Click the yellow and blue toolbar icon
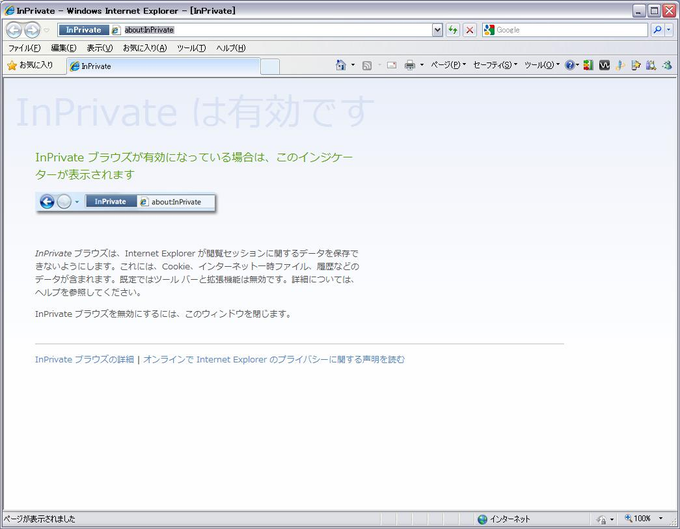Screen dimensions: 680x529 point(620,65)
